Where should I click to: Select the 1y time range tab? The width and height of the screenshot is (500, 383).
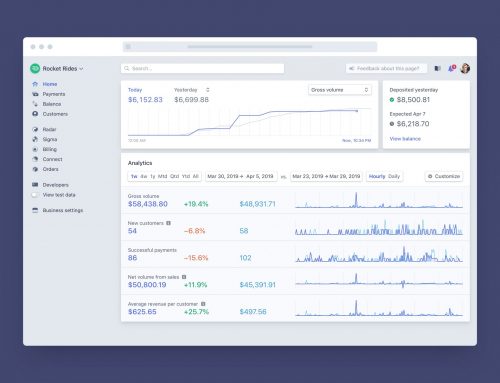click(x=153, y=176)
